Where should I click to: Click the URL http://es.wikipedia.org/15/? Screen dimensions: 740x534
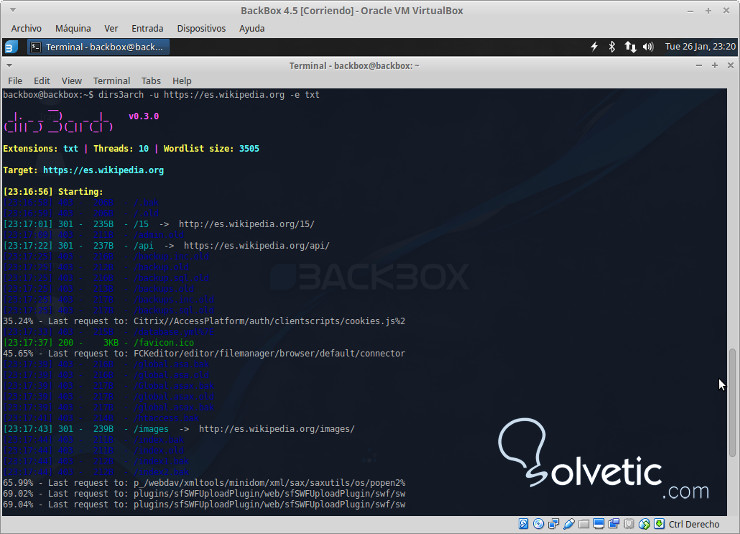coord(246,224)
